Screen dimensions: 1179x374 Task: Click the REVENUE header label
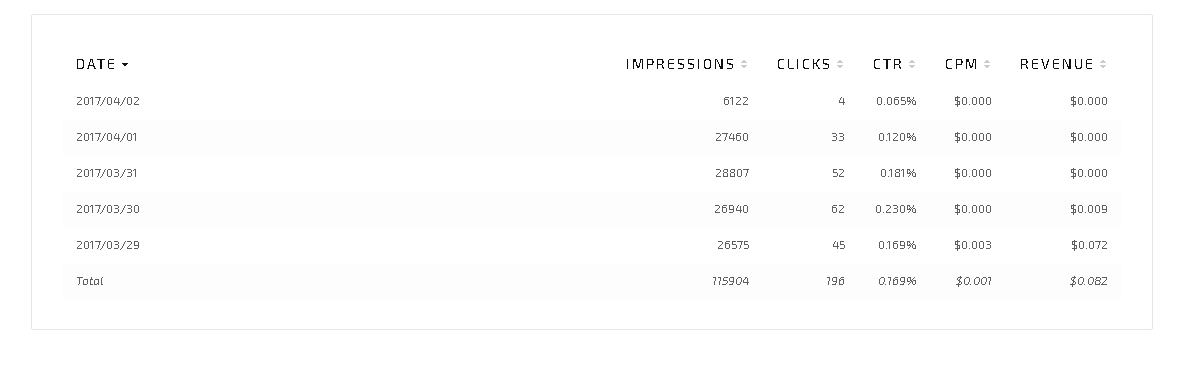(x=1056, y=65)
